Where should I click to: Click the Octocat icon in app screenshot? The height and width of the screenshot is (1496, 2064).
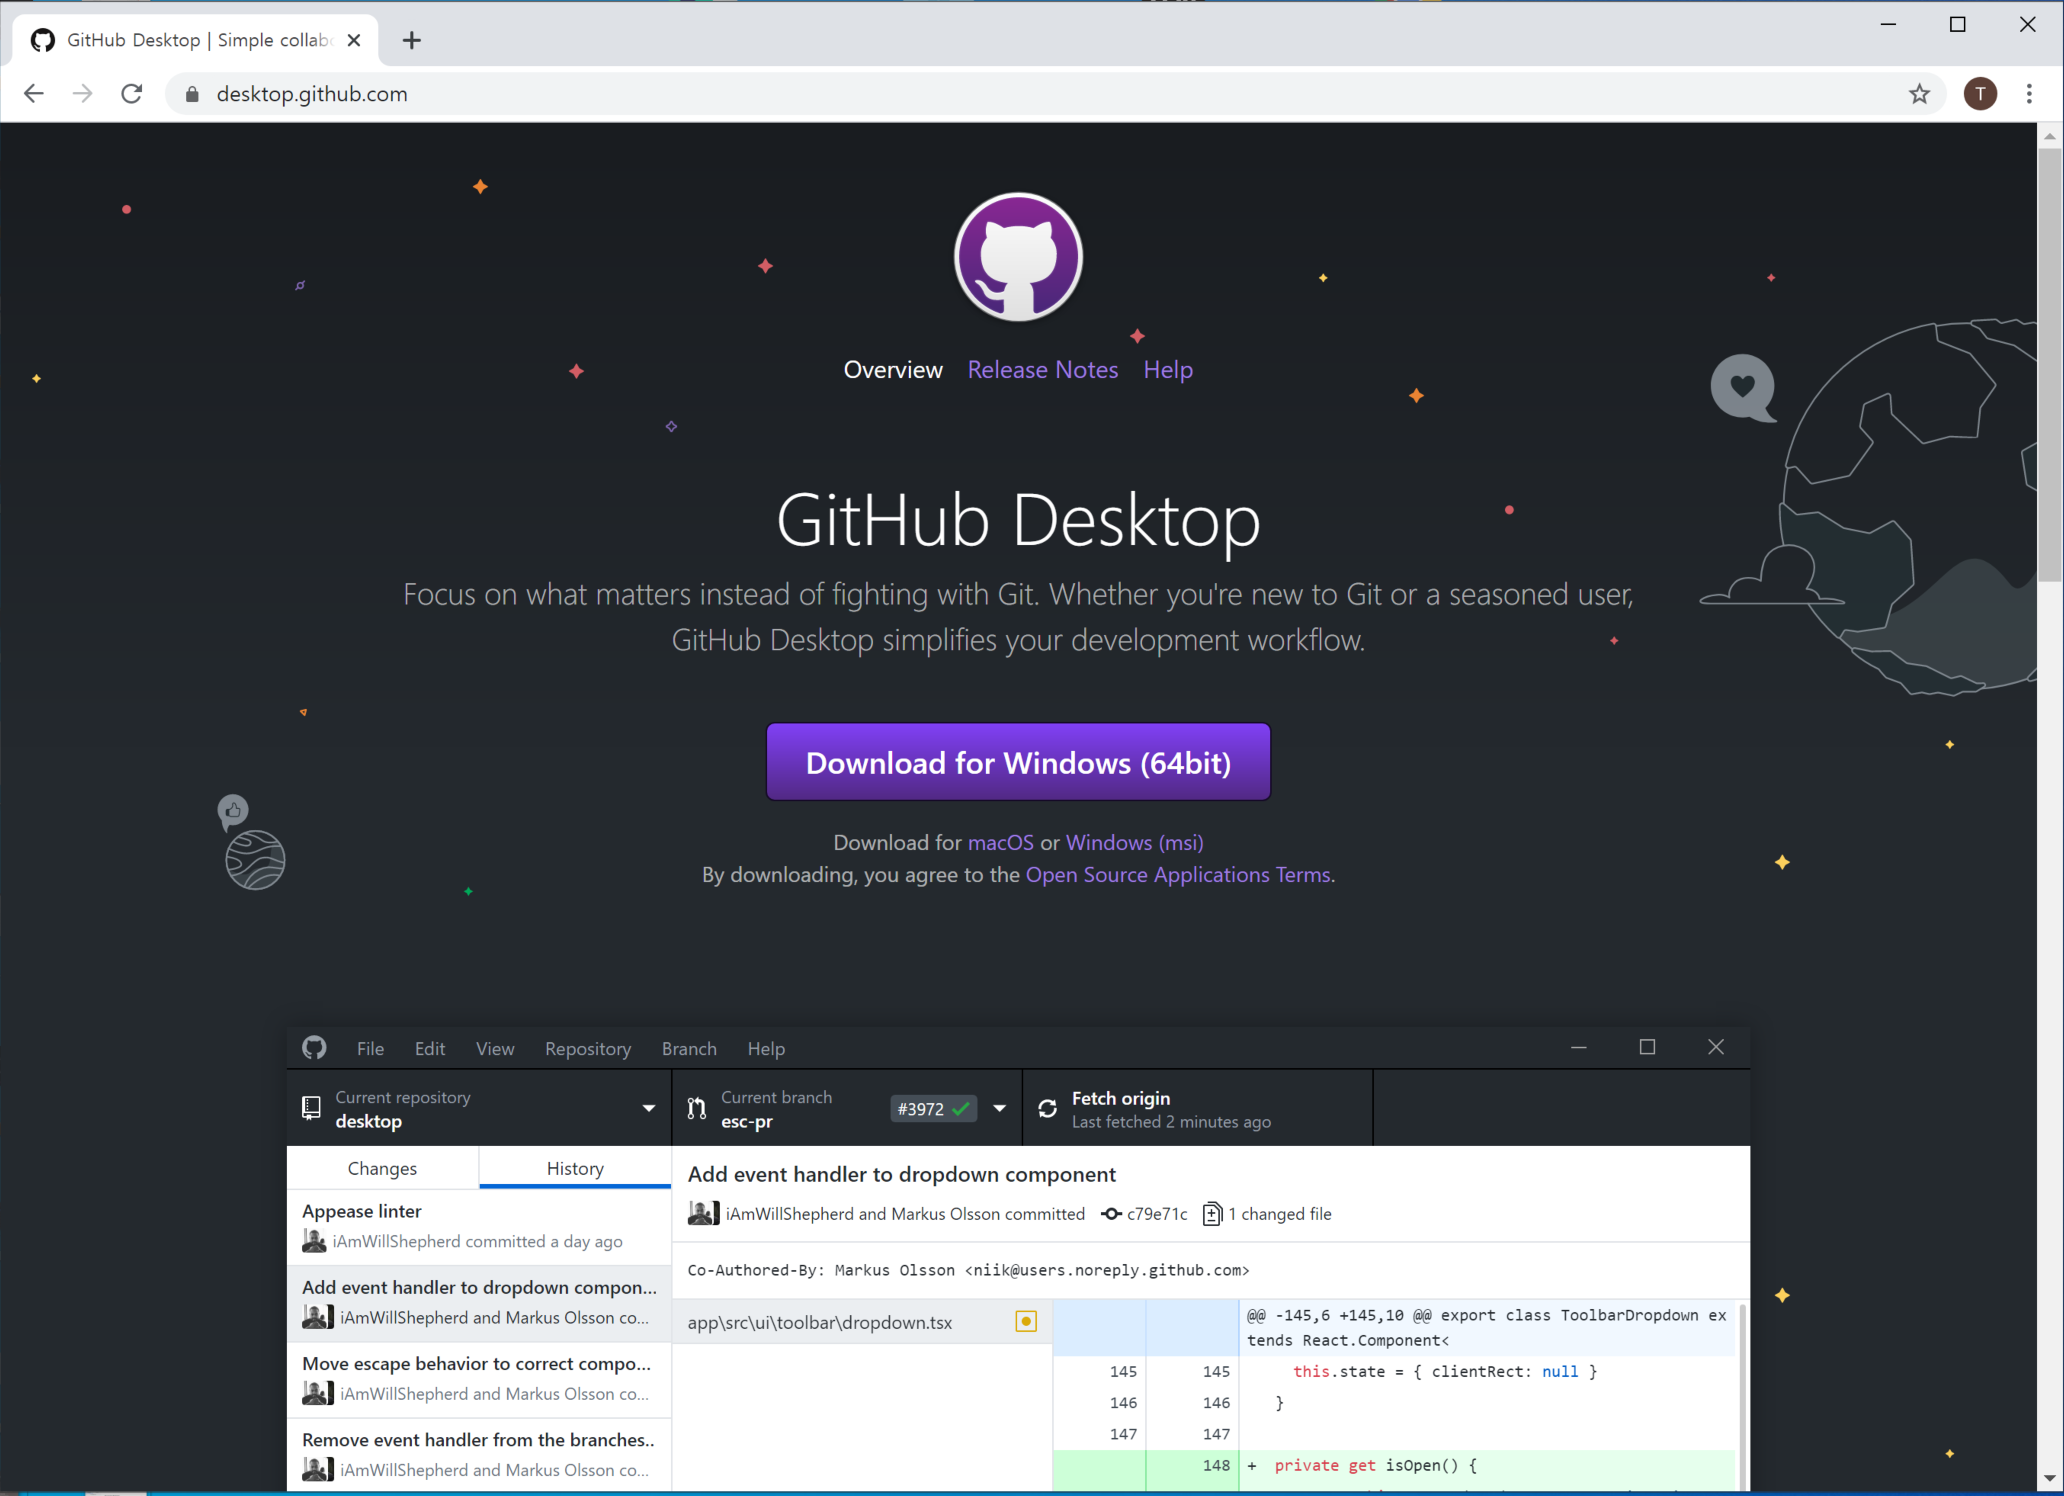pyautogui.click(x=314, y=1048)
